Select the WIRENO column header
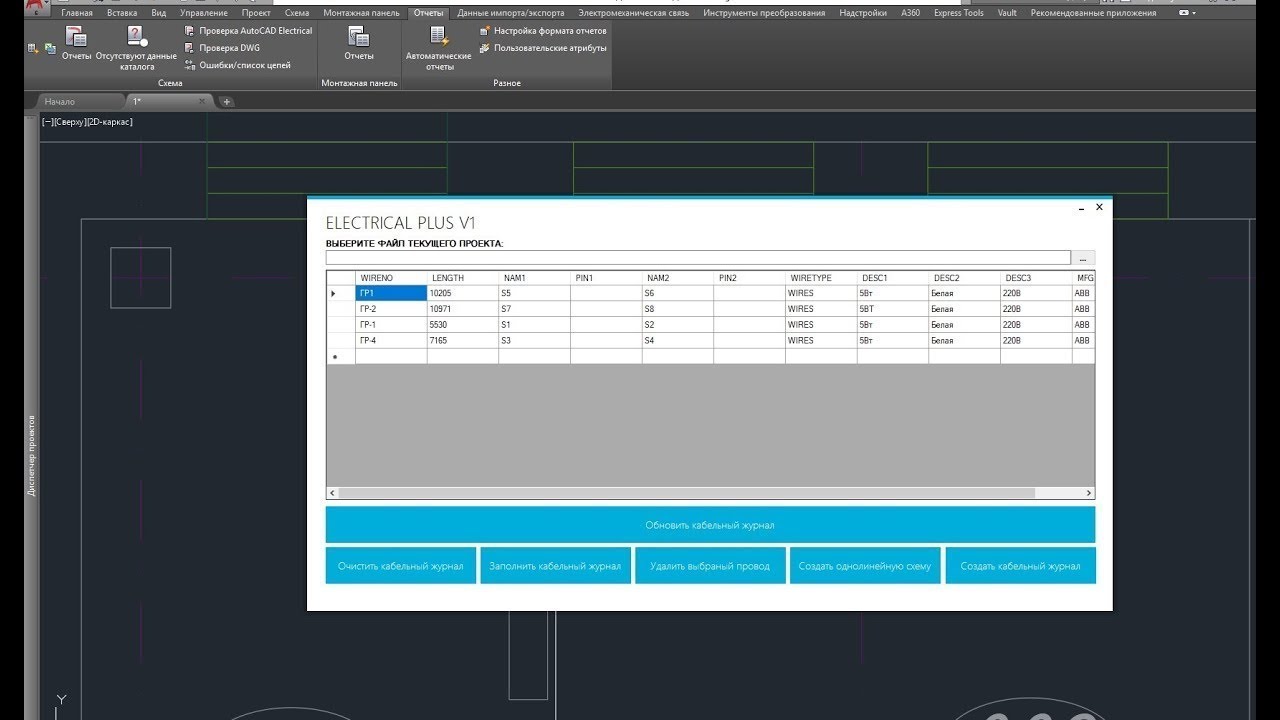This screenshot has width=1280, height=720. [x=391, y=278]
